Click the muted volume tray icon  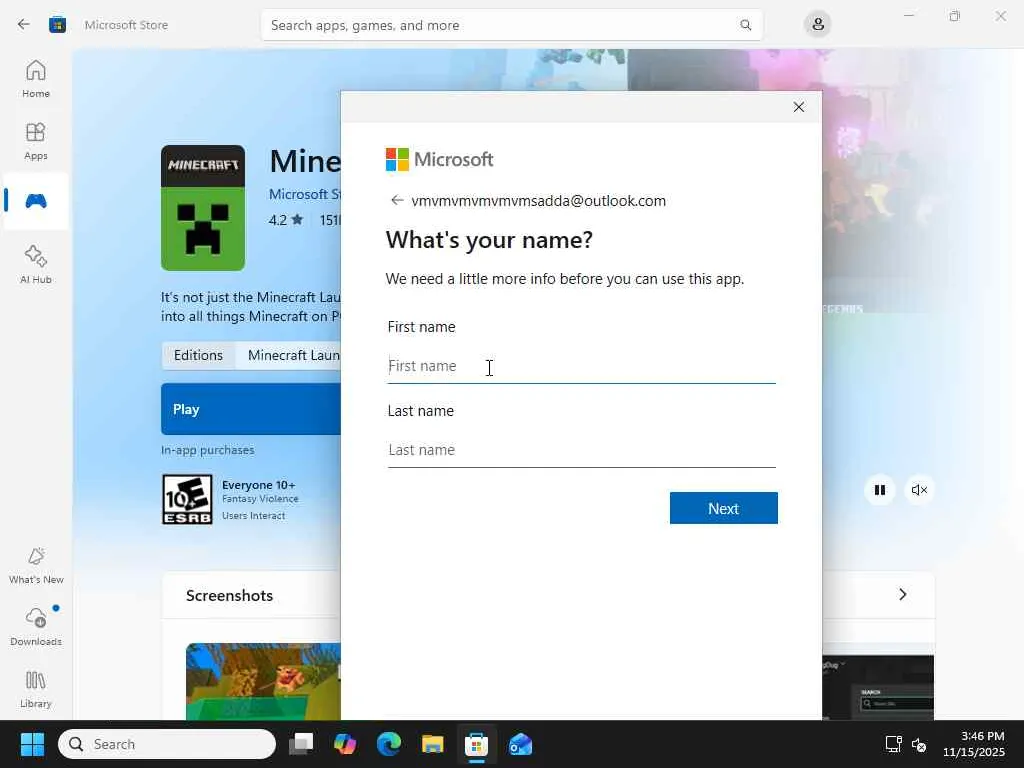(919, 744)
